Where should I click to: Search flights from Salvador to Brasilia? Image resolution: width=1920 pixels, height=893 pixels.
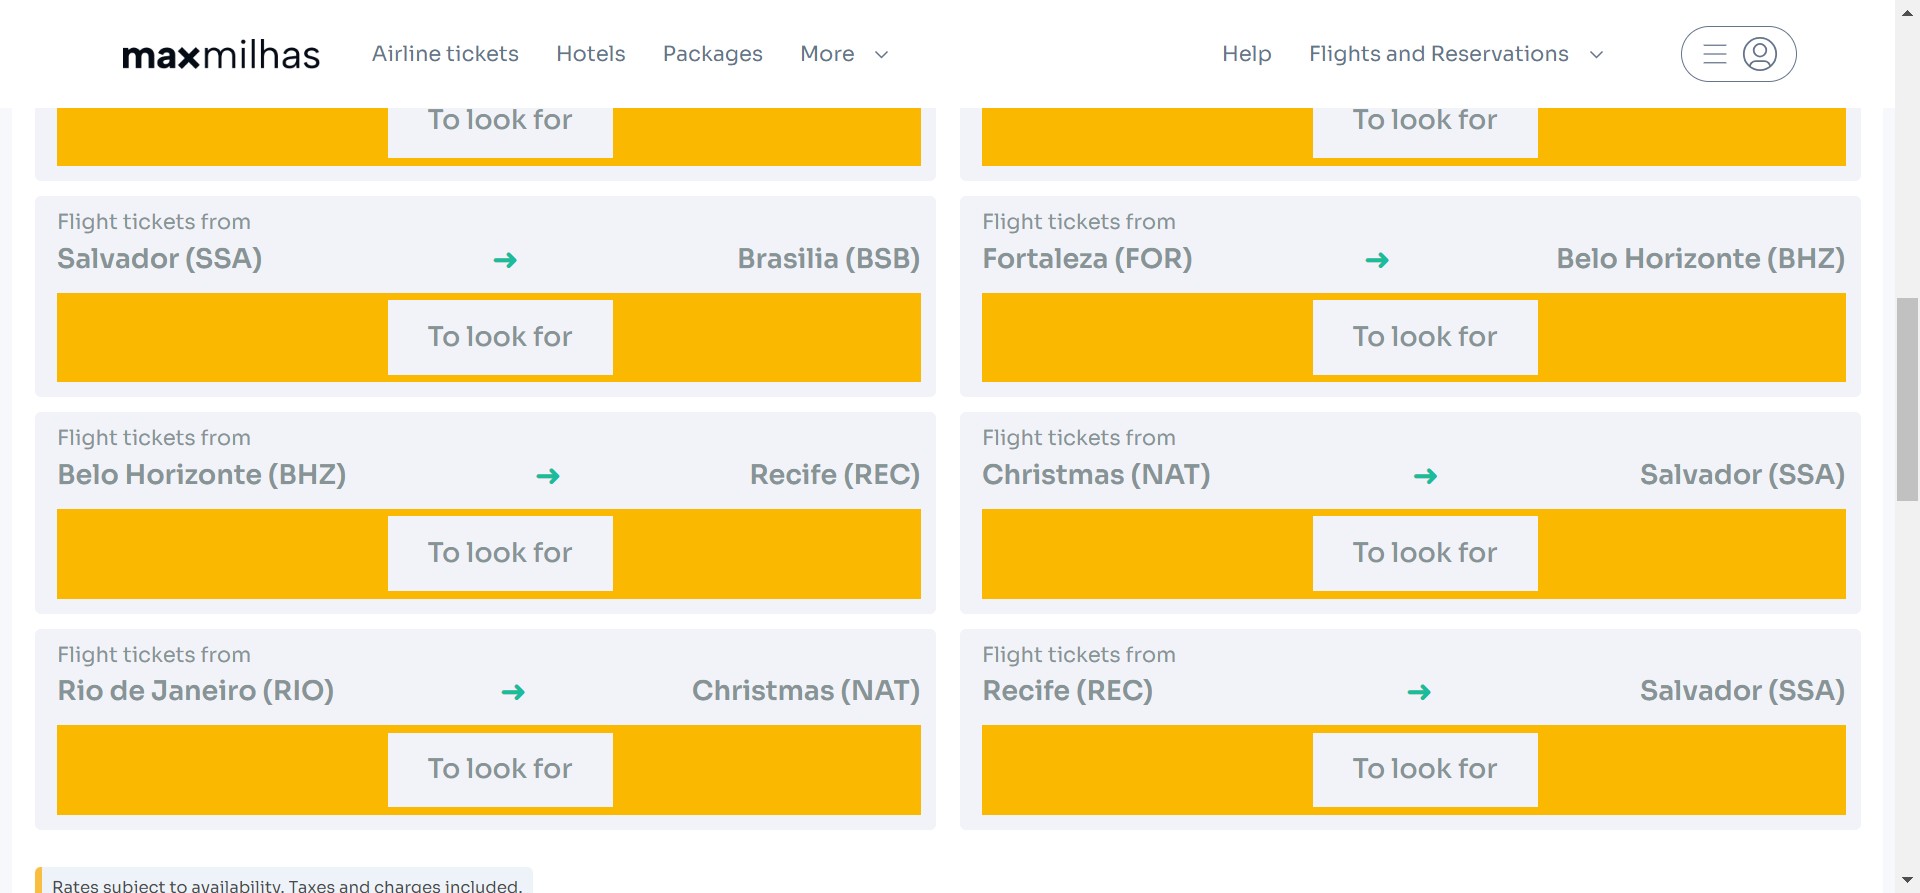click(500, 337)
